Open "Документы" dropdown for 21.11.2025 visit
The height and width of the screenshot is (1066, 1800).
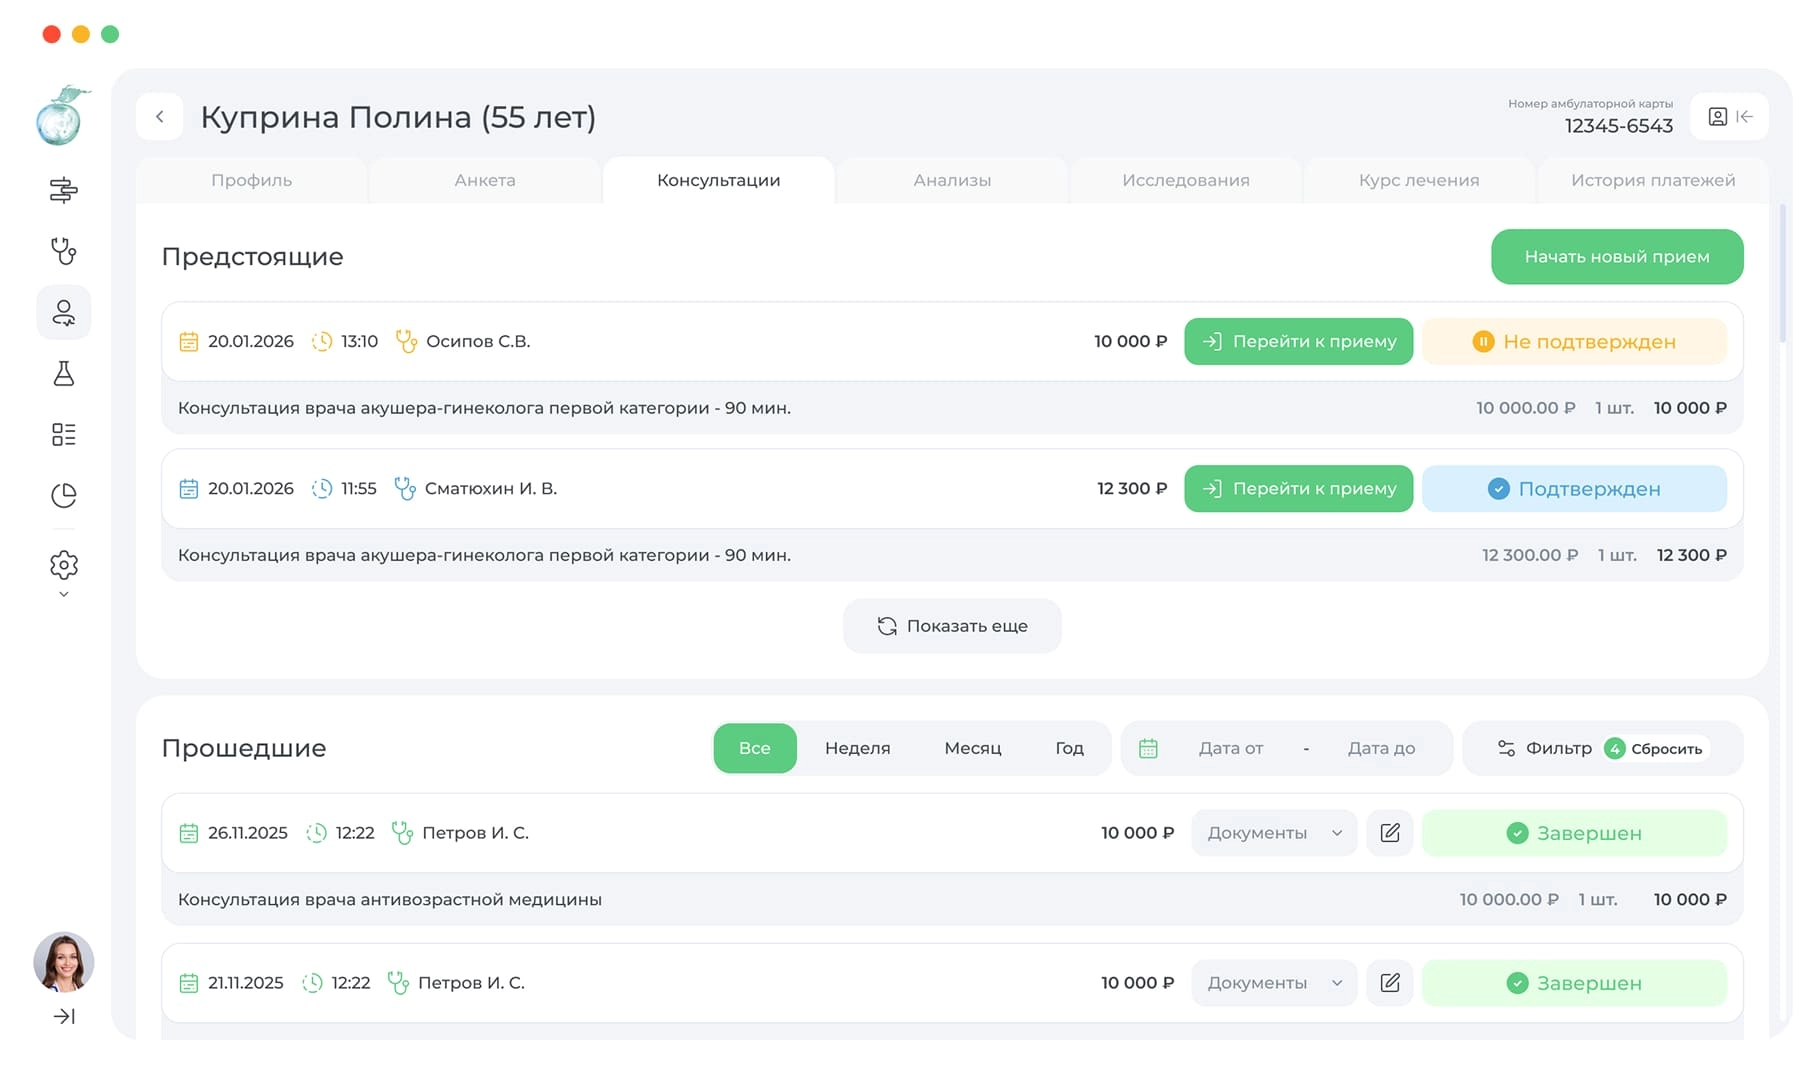pos(1273,983)
